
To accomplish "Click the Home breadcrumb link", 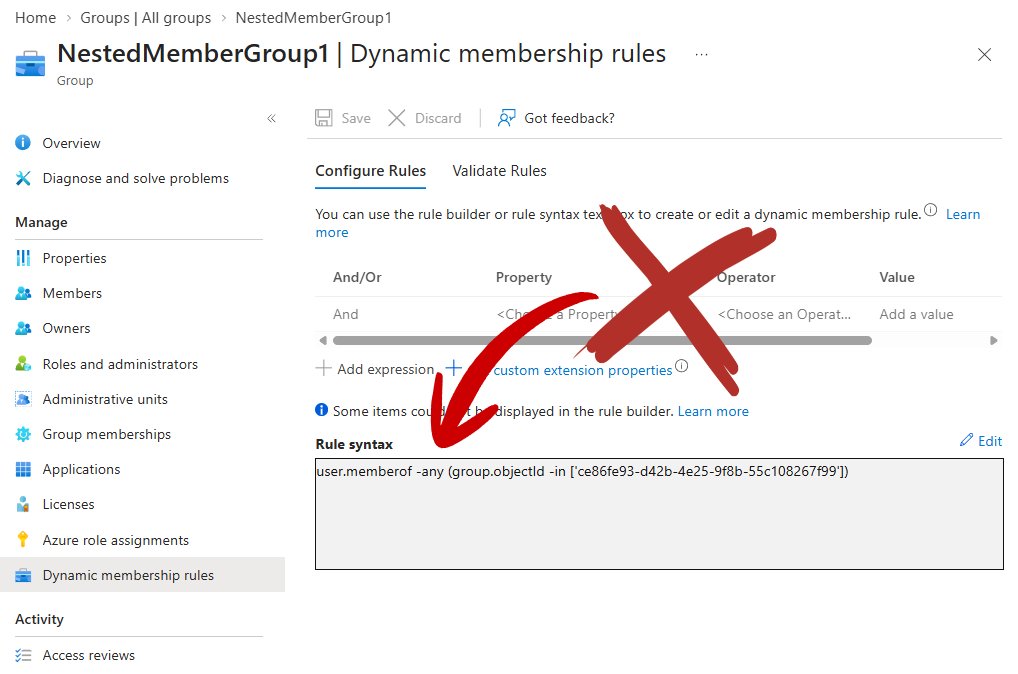I will [35, 18].
